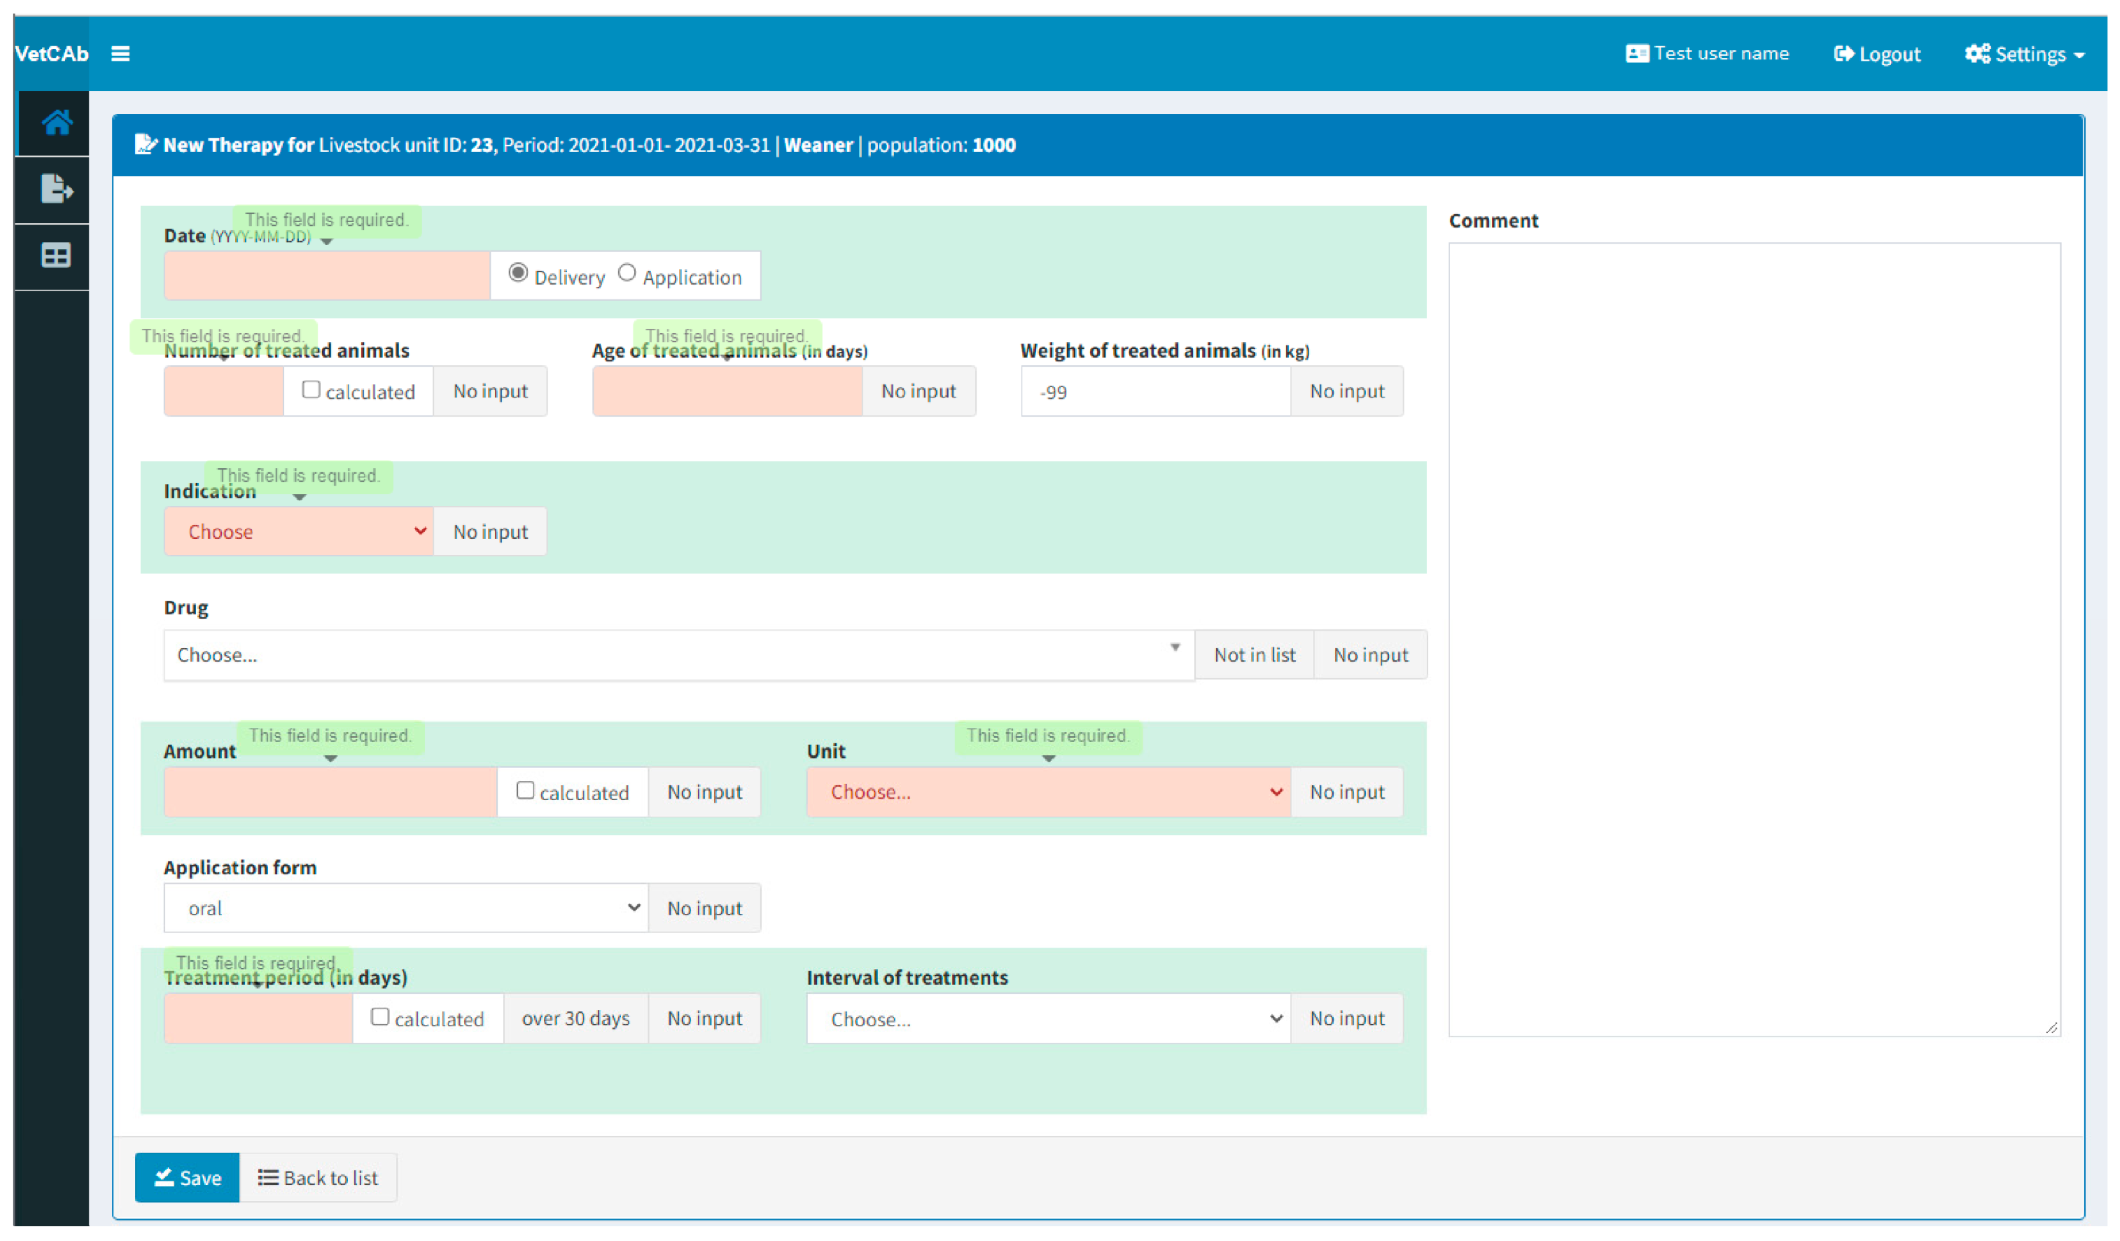Open the Indication Choose dropdown
2120x1241 pixels.
(299, 532)
